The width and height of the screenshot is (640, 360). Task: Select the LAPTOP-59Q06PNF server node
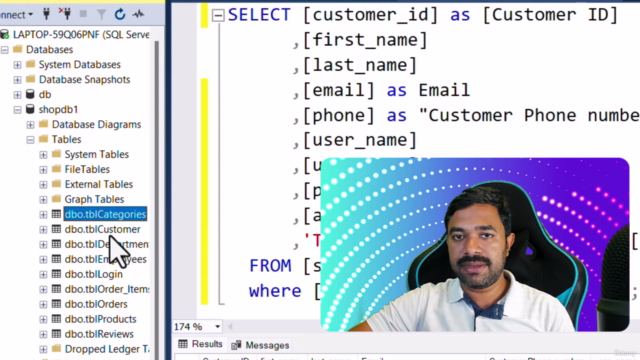click(x=81, y=35)
